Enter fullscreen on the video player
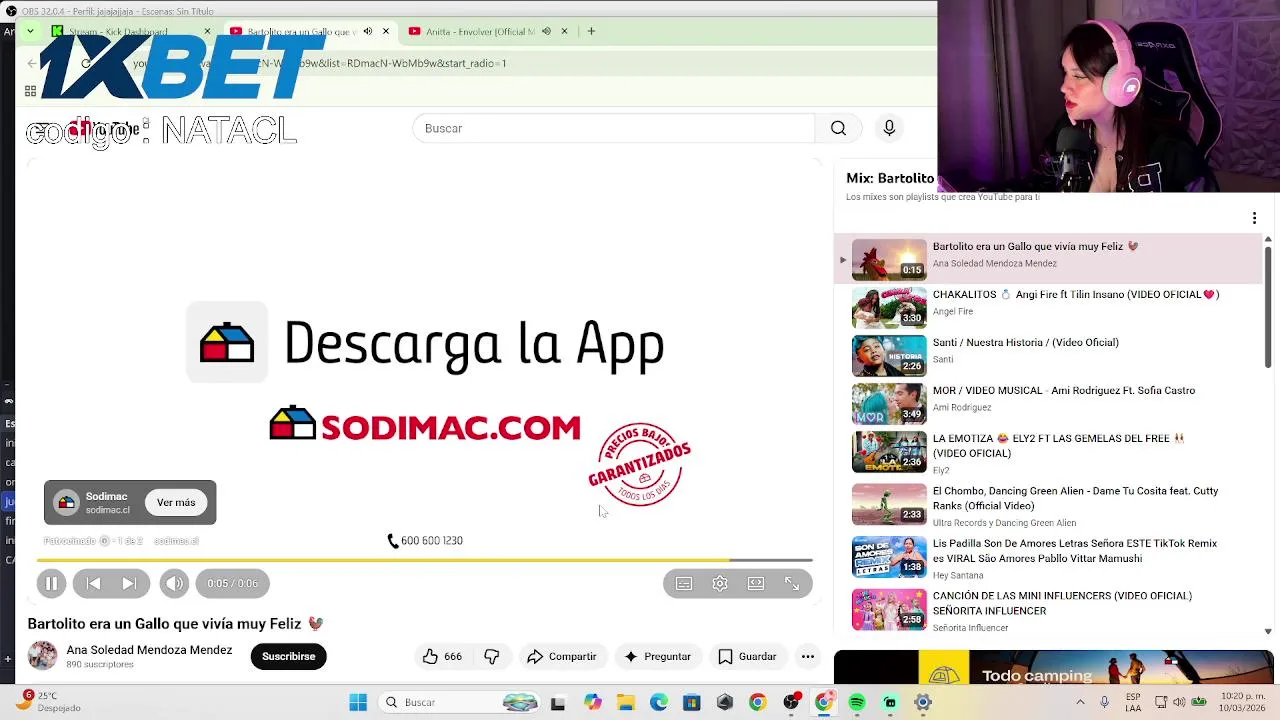The image size is (1280, 720). click(x=792, y=583)
